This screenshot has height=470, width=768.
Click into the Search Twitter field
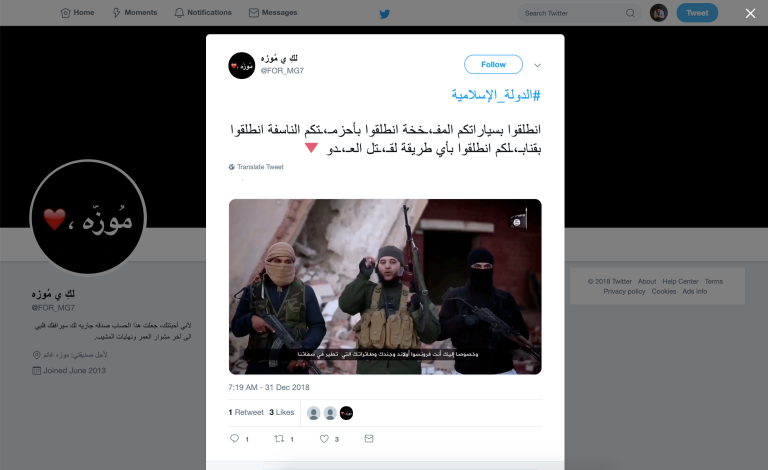[573, 13]
